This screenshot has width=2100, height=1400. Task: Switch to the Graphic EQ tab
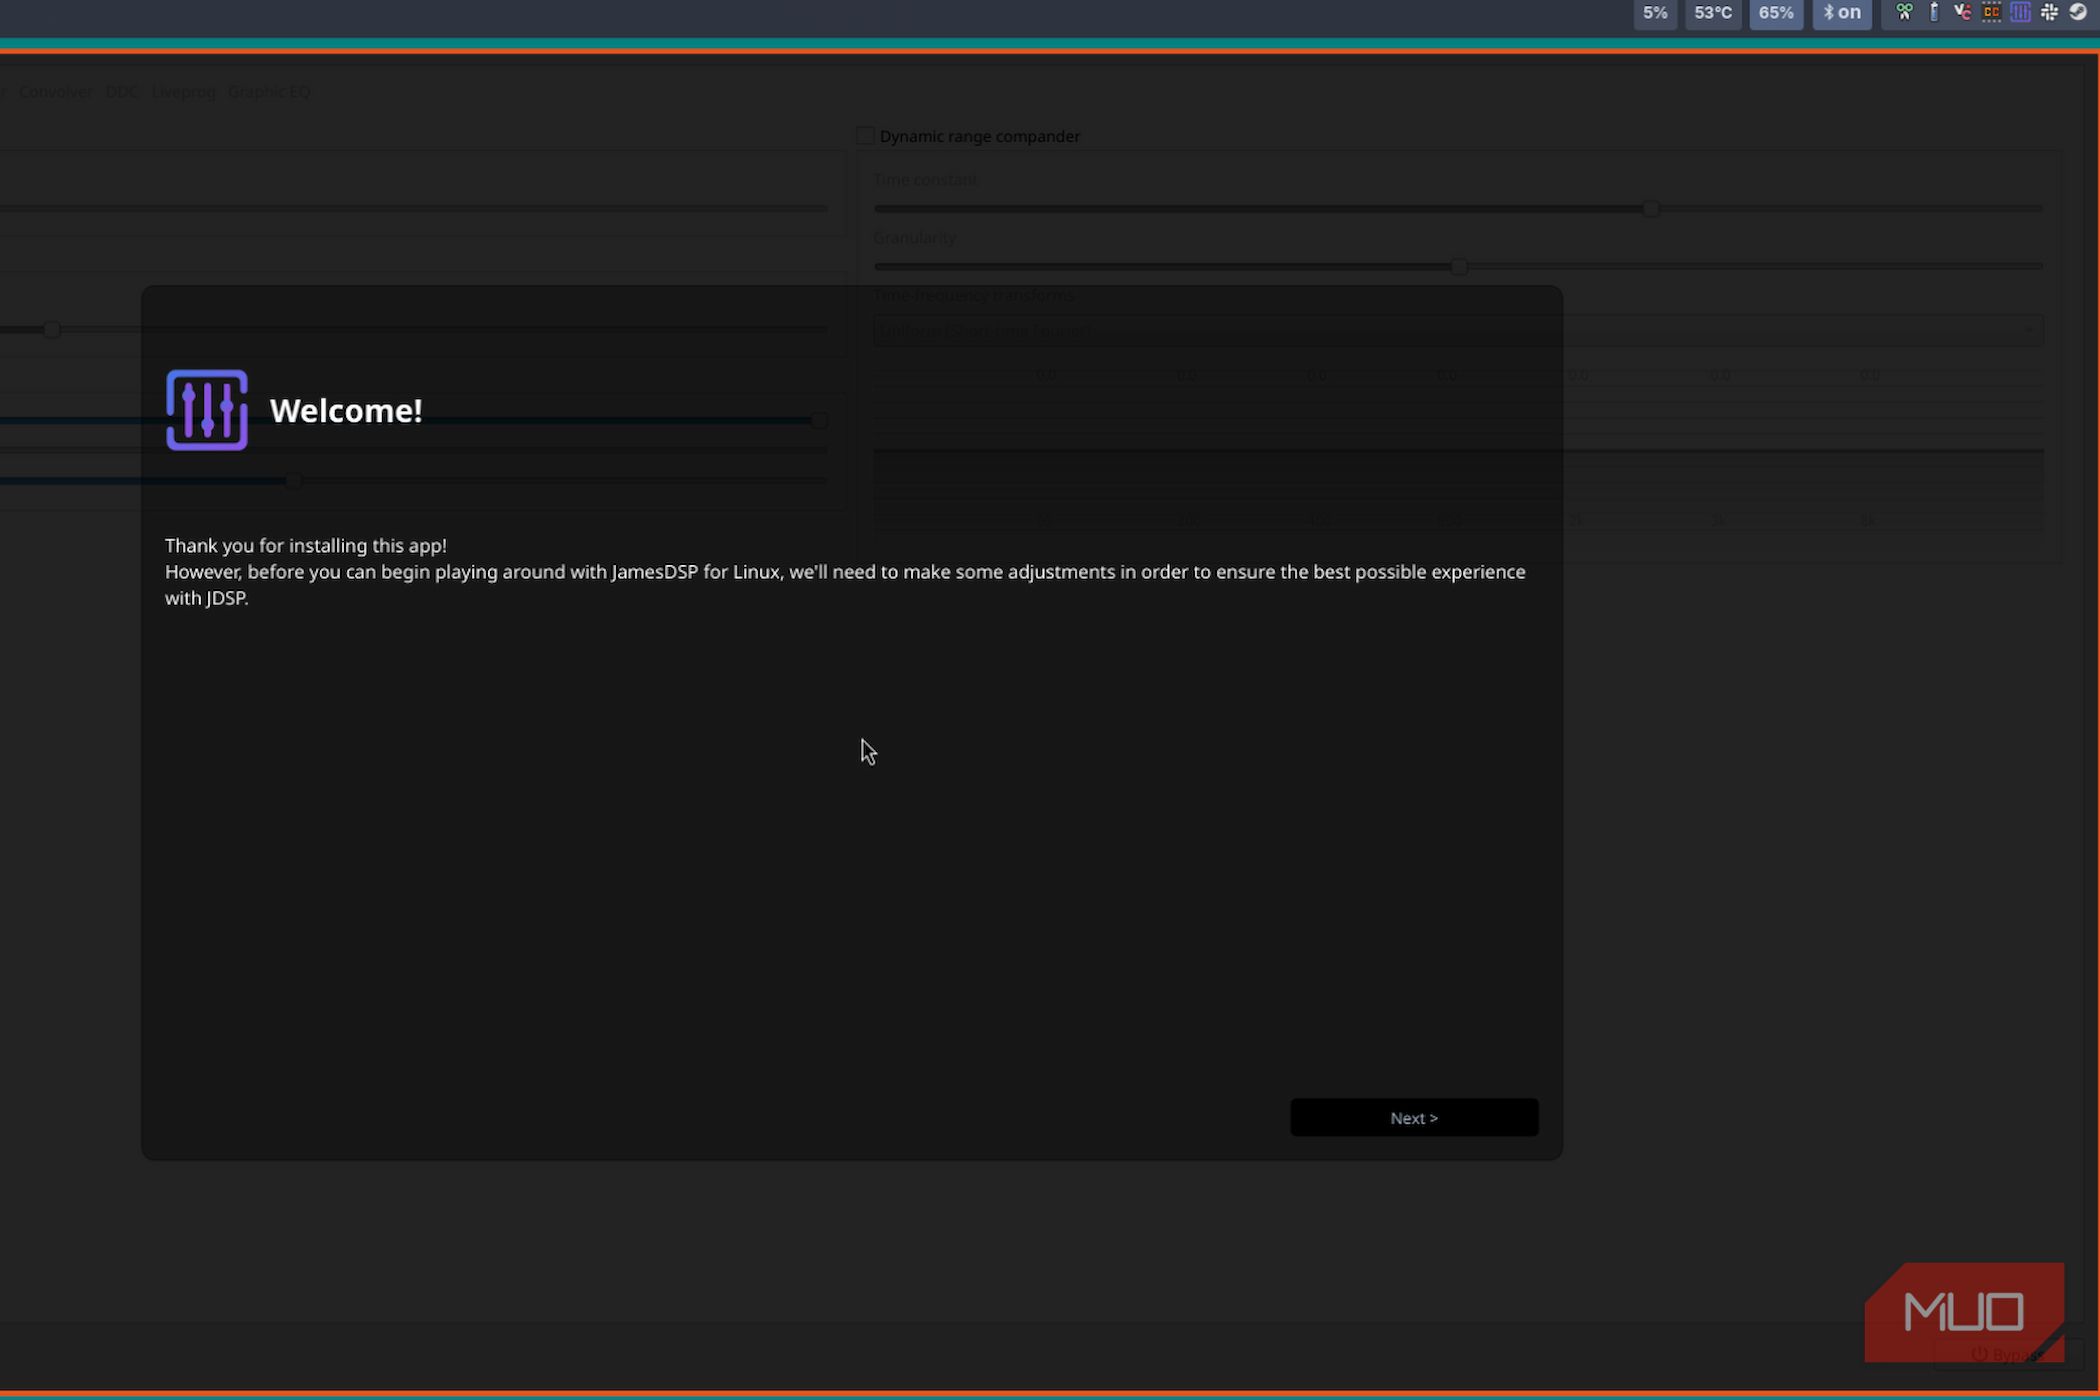pyautogui.click(x=269, y=92)
